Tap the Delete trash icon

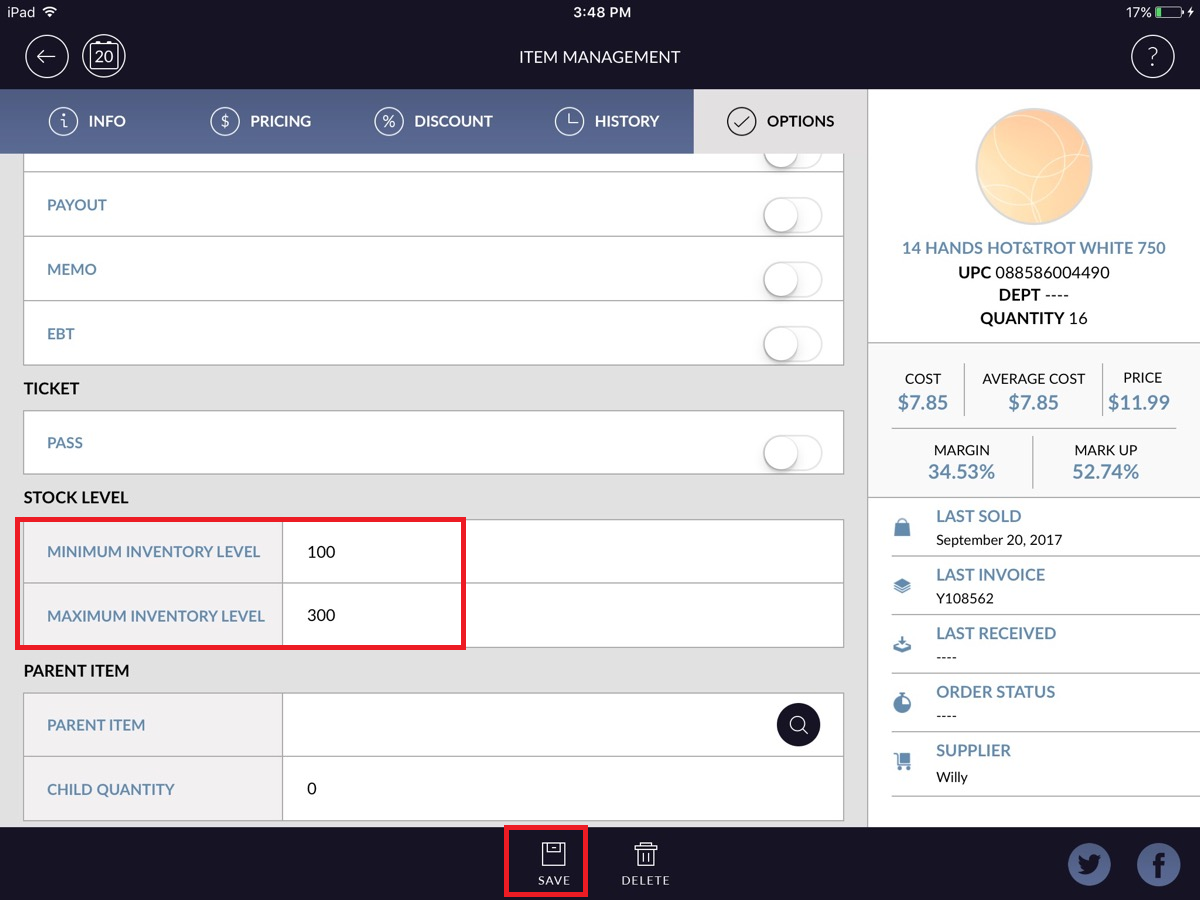coord(645,855)
